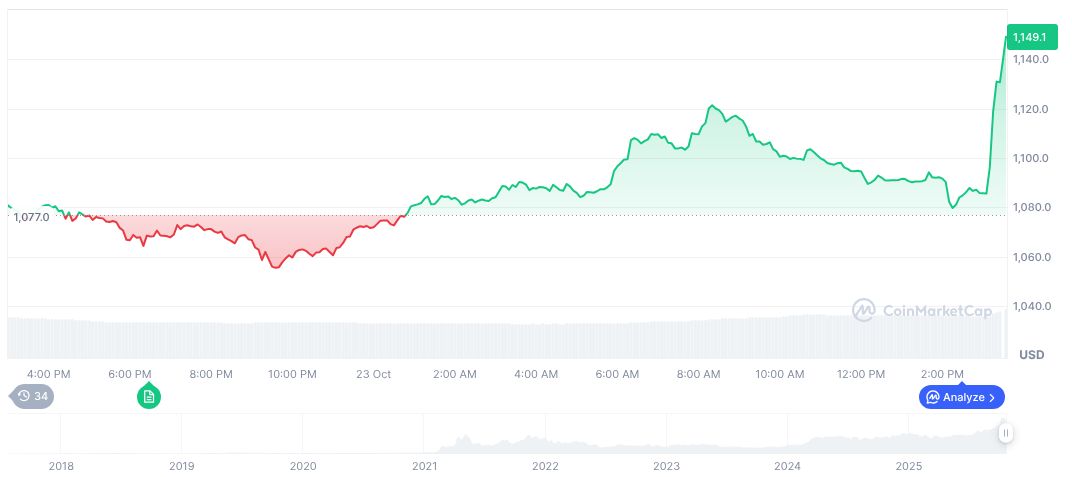Click the 8:00 AM time axis label

698,374
